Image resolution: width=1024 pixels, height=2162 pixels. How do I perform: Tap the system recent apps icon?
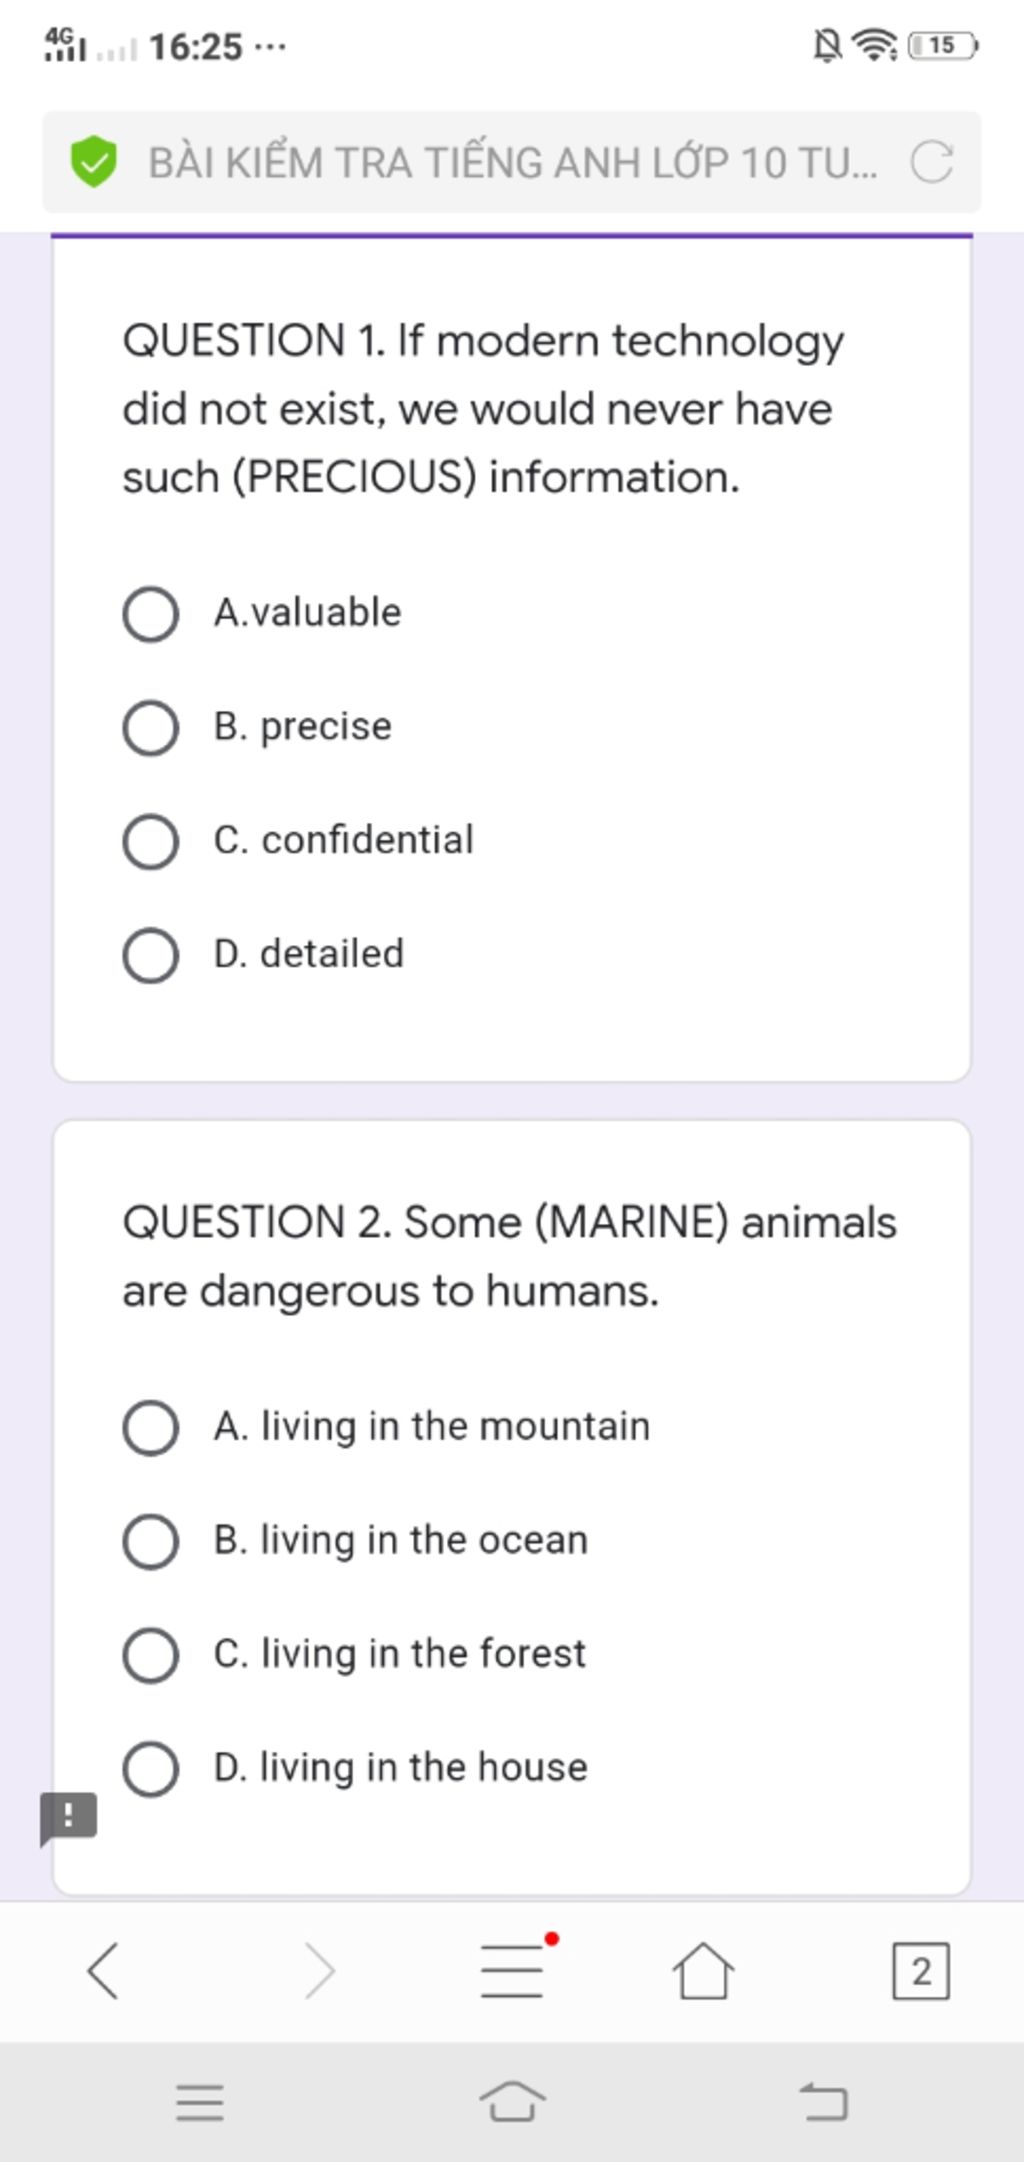[200, 2103]
